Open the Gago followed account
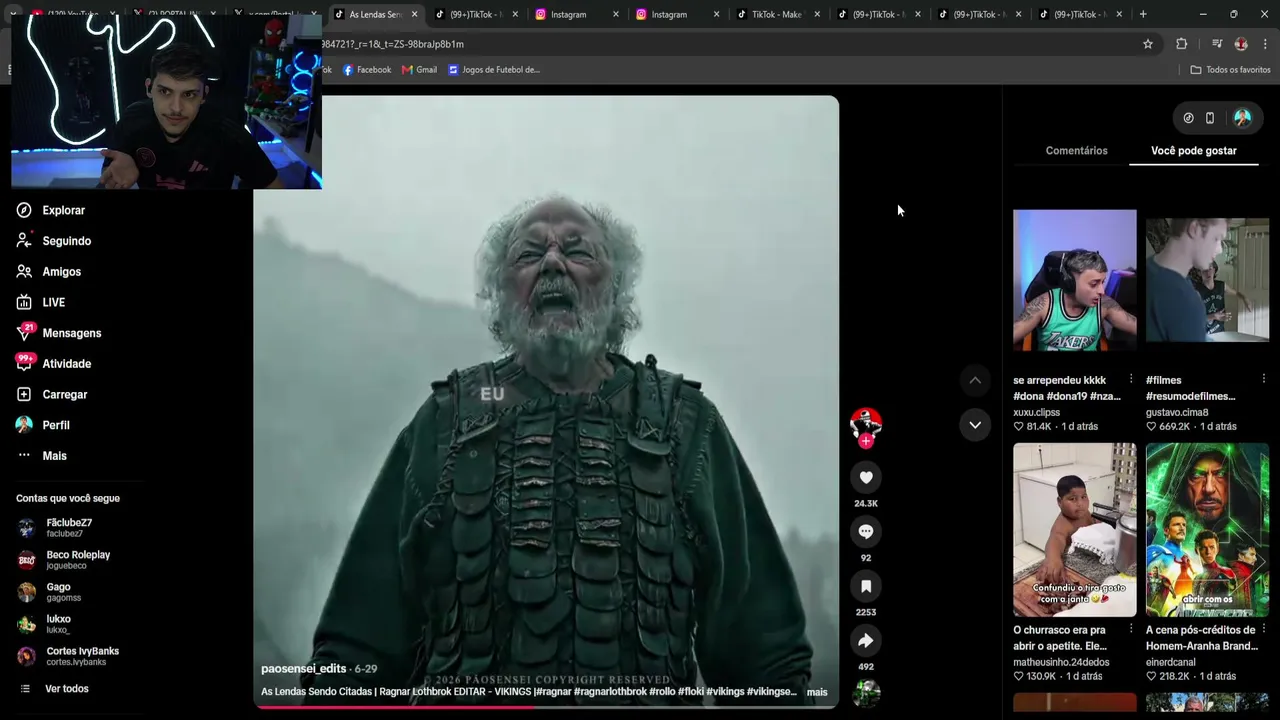Screen dimensions: 1280x720 tap(50, 592)
